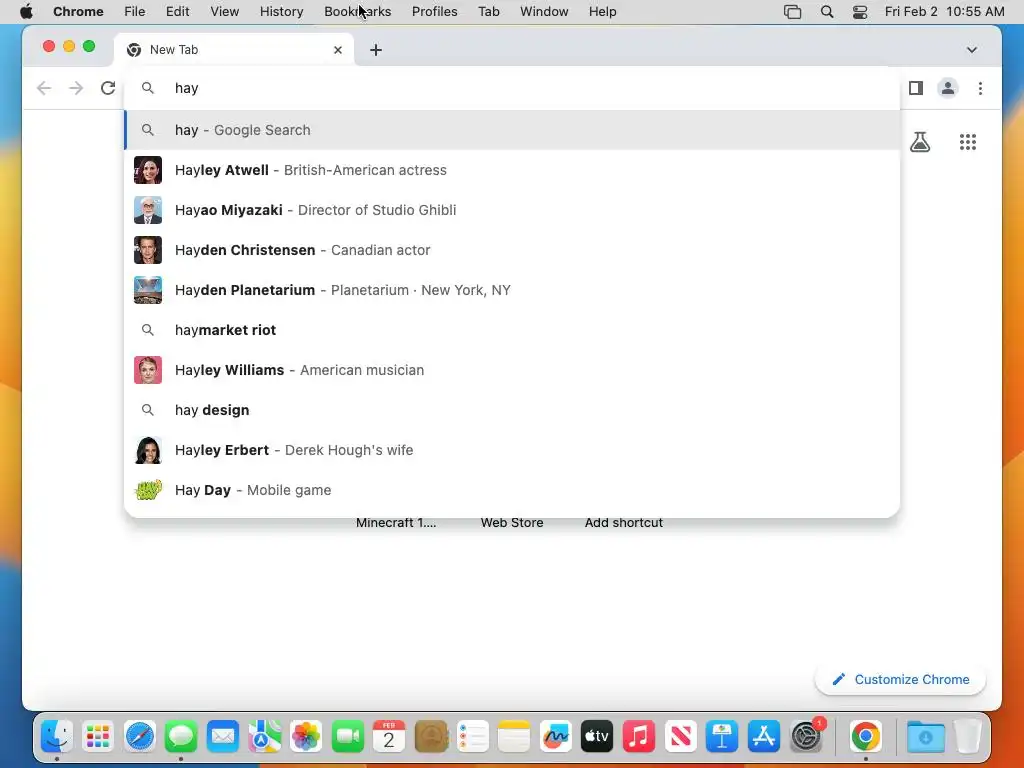
Task: Open the Google apps grid icon
Action: [968, 142]
